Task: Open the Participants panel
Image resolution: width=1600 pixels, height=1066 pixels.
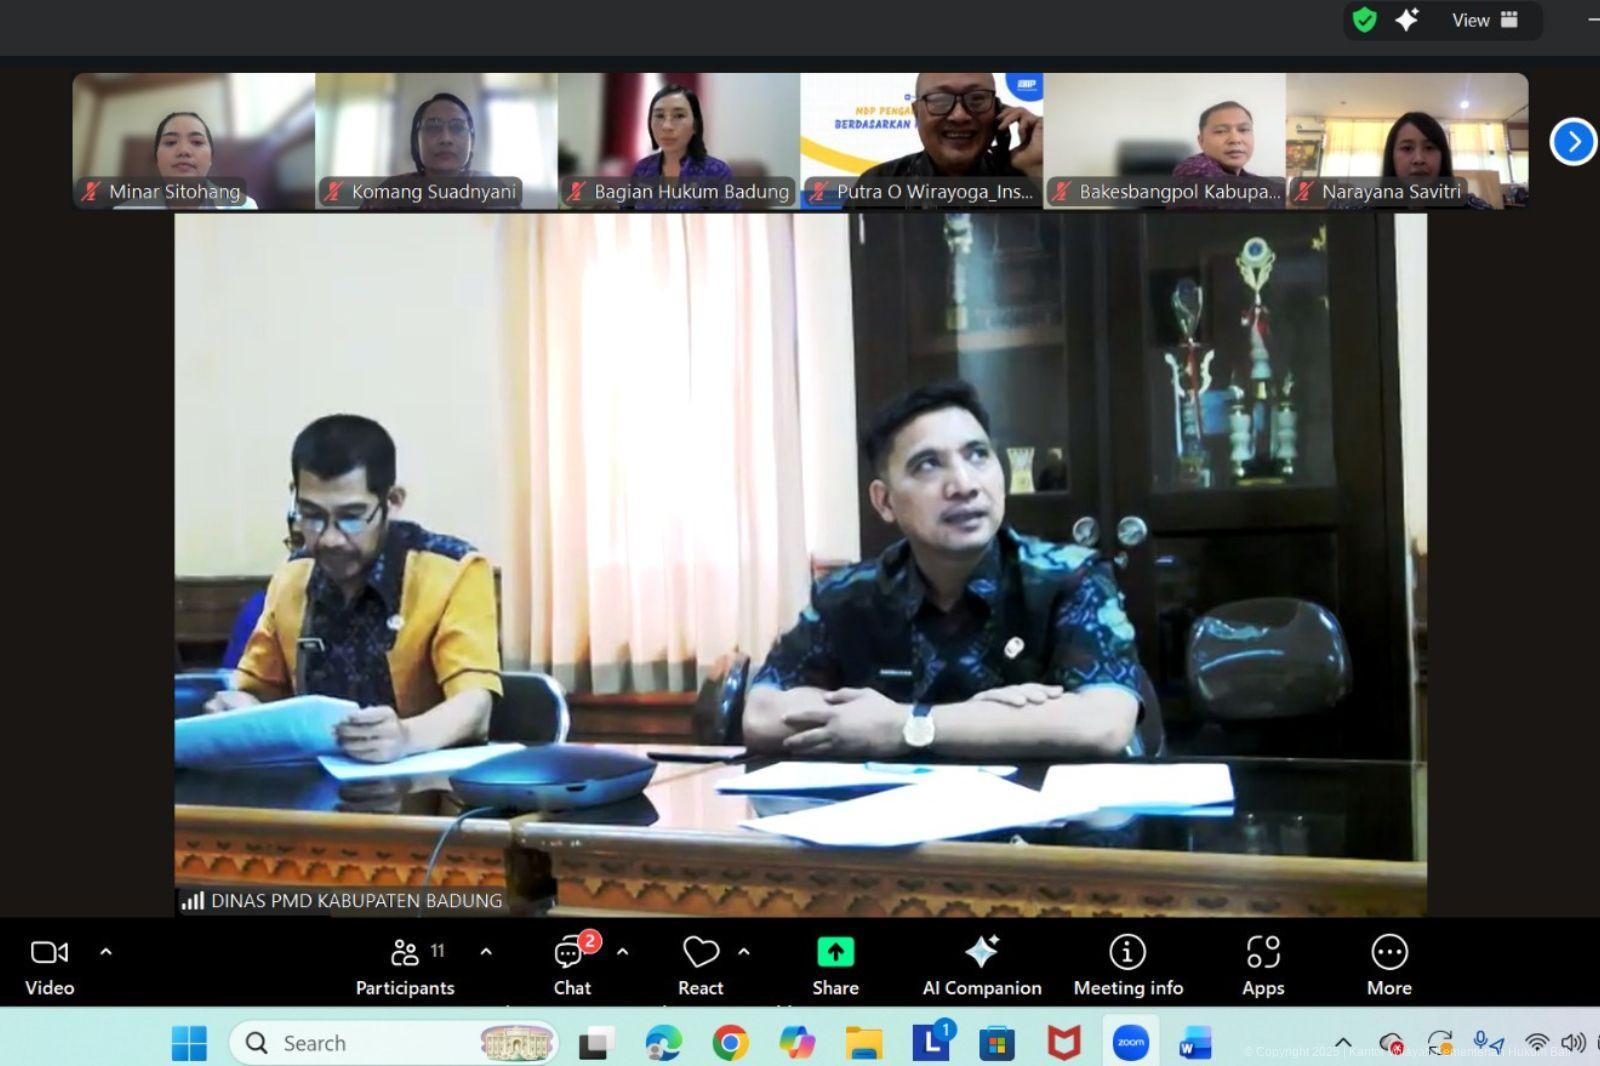Action: [405, 966]
